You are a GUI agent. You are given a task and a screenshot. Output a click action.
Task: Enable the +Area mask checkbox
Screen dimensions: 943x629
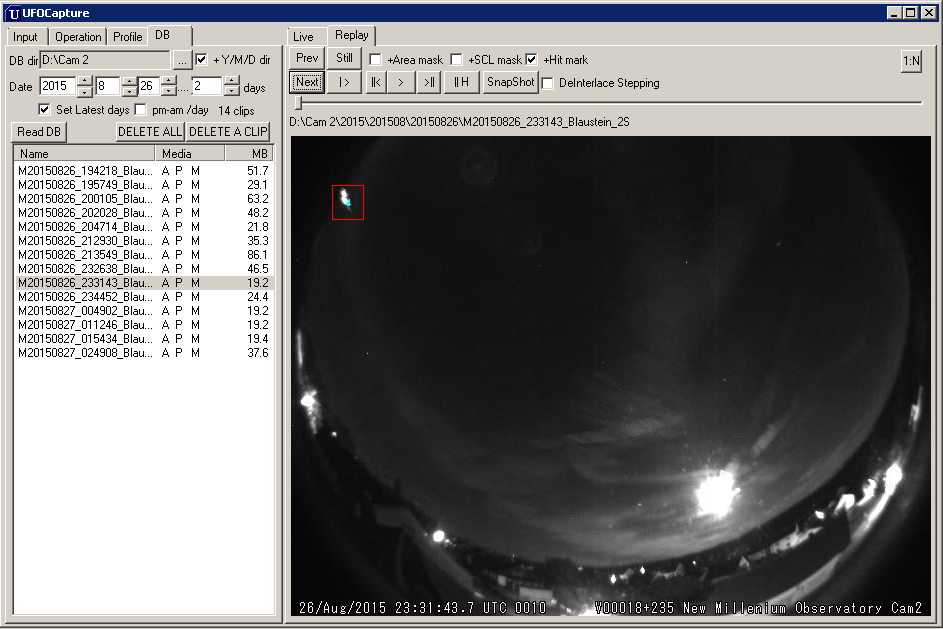coord(375,60)
